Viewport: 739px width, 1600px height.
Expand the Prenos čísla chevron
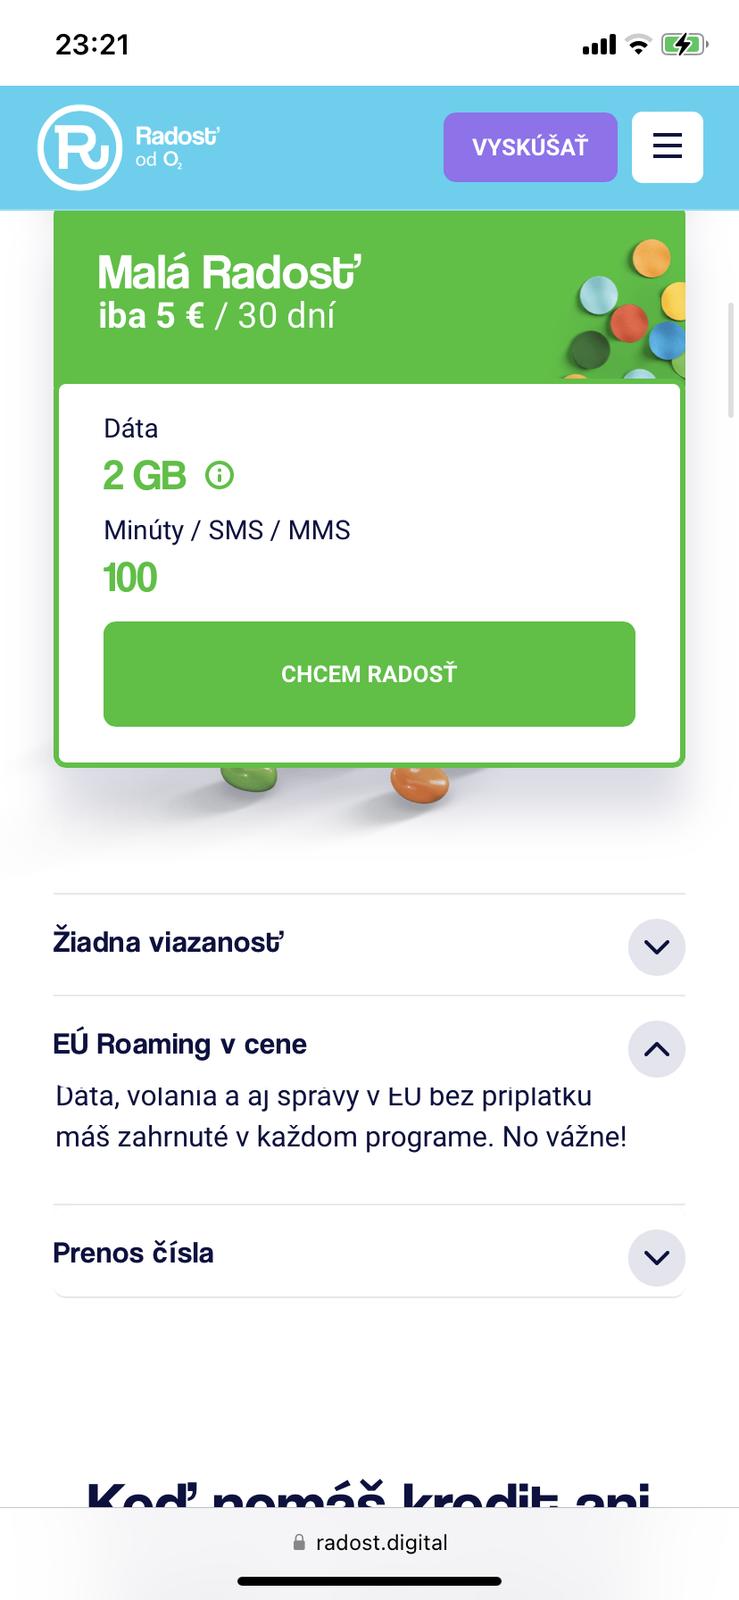(656, 1257)
